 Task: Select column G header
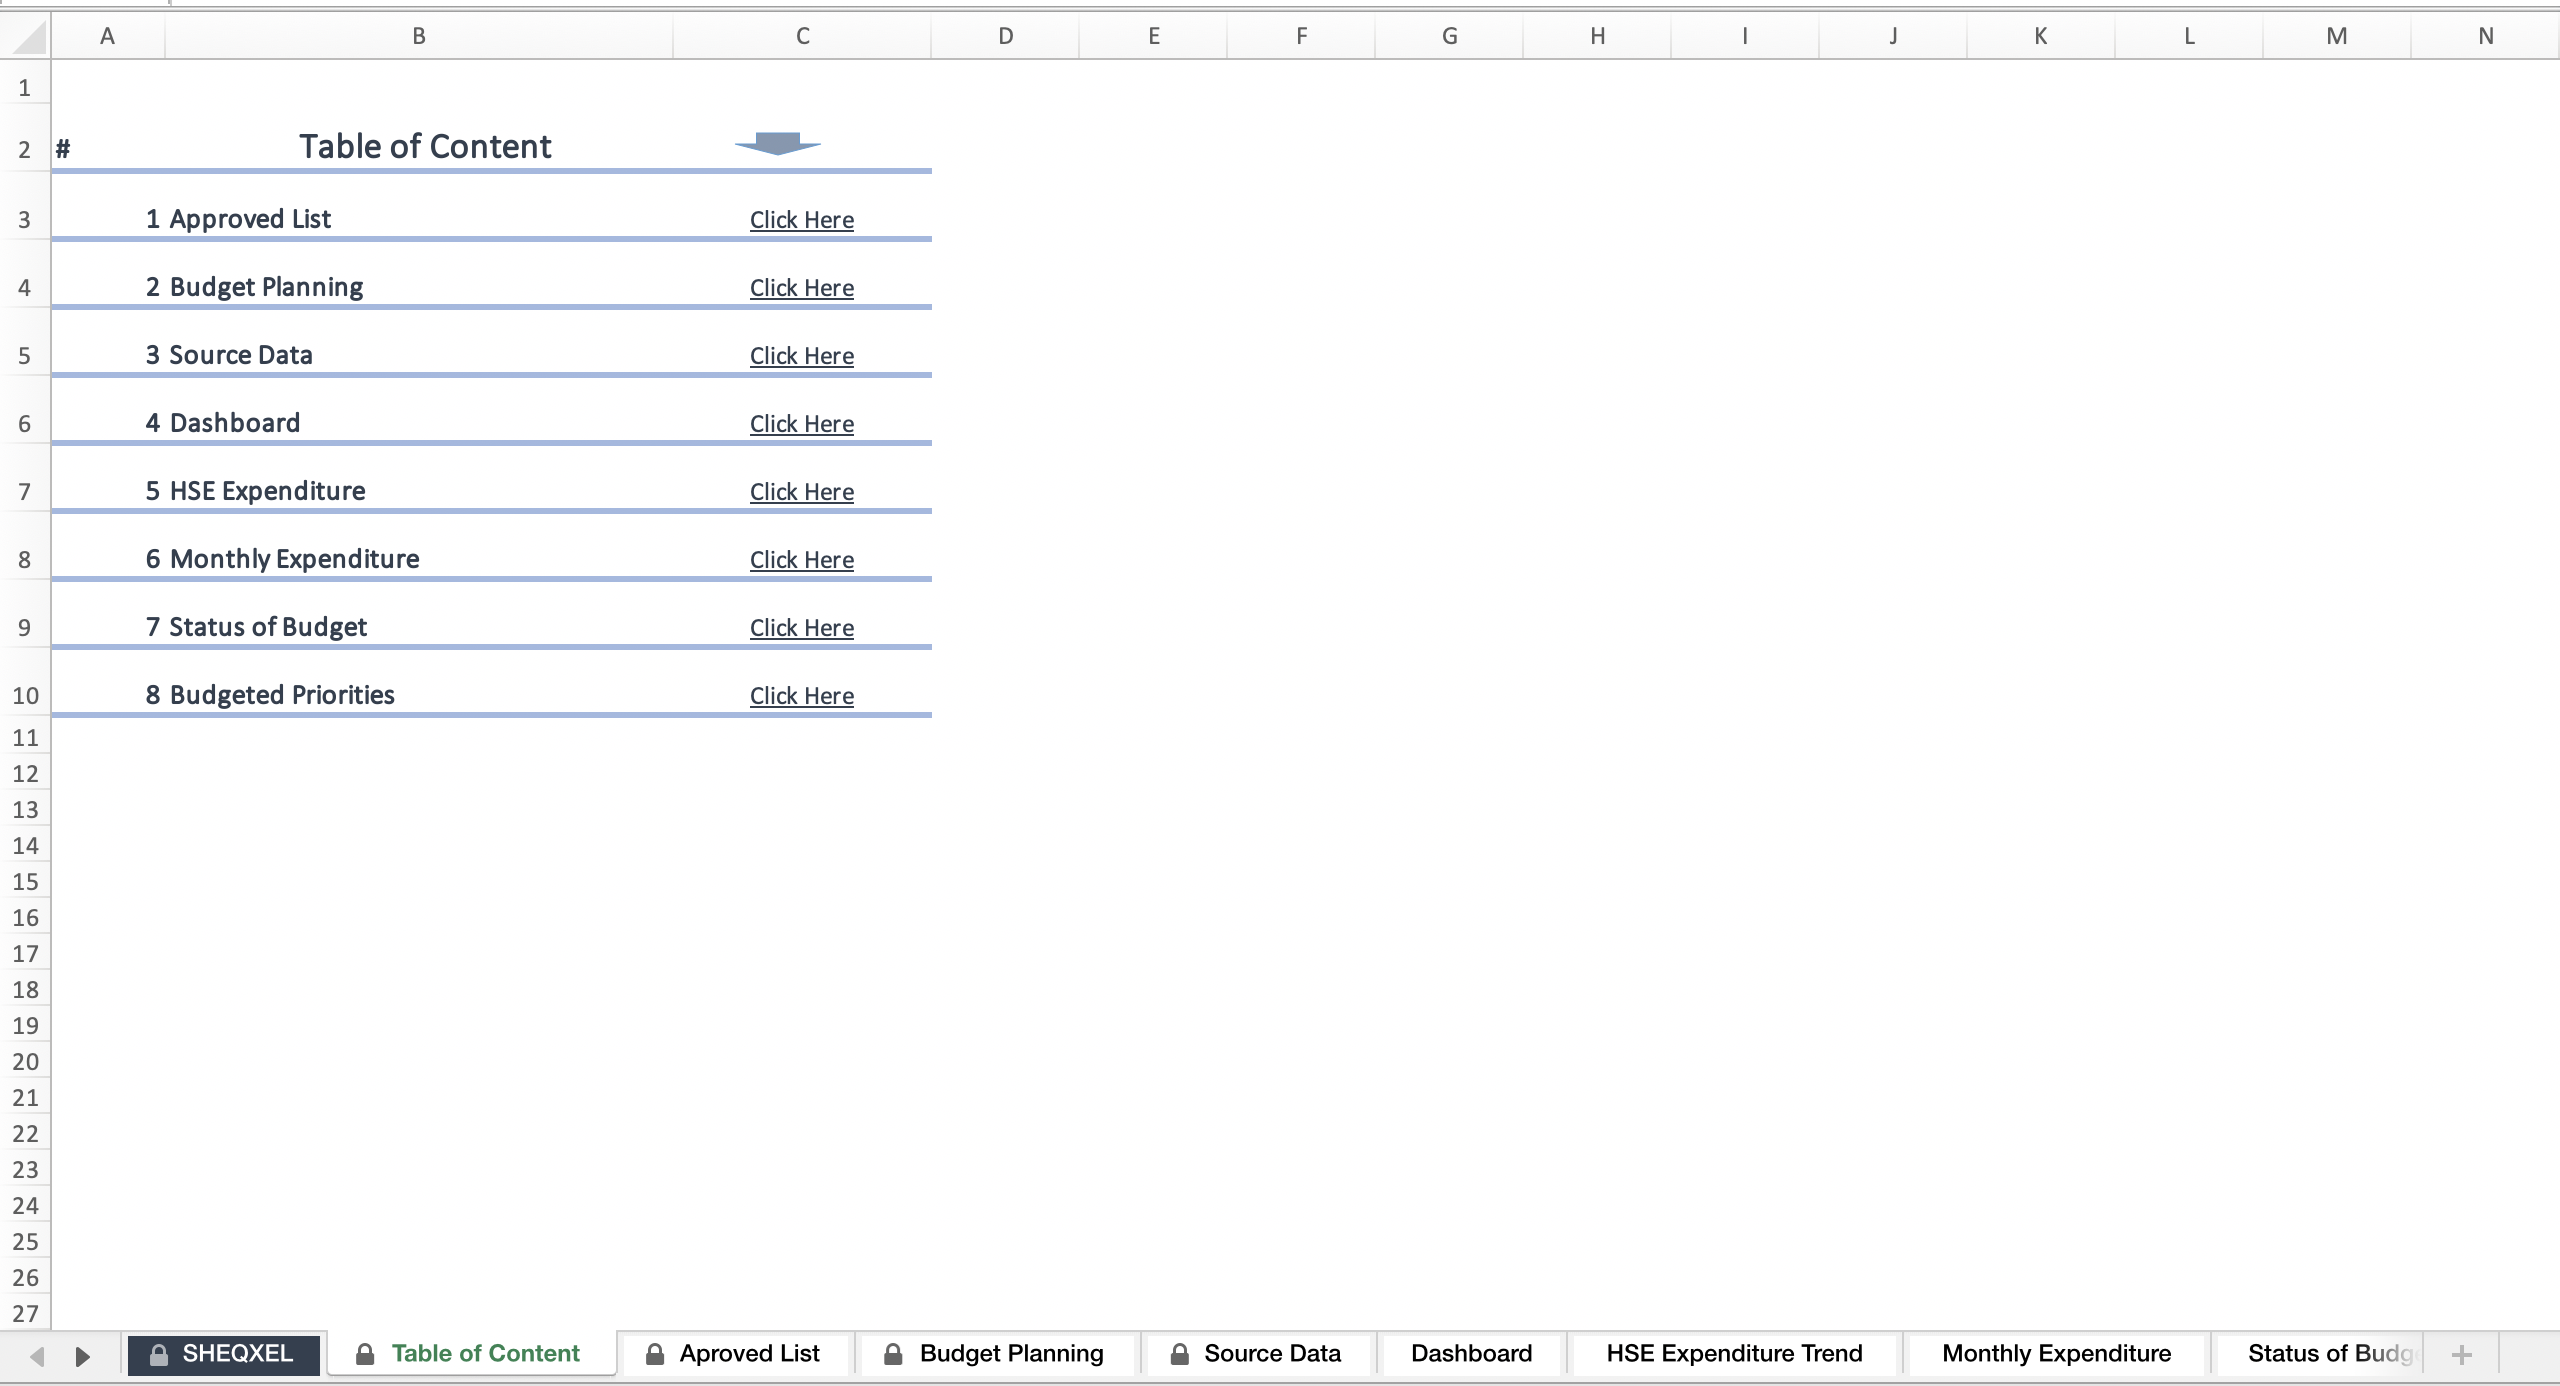[x=1449, y=37]
